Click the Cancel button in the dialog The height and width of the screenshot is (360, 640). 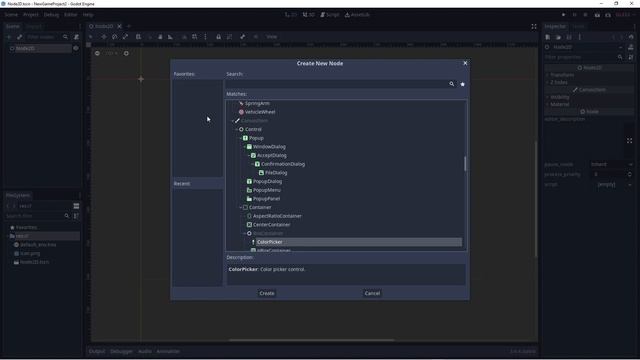tap(372, 293)
